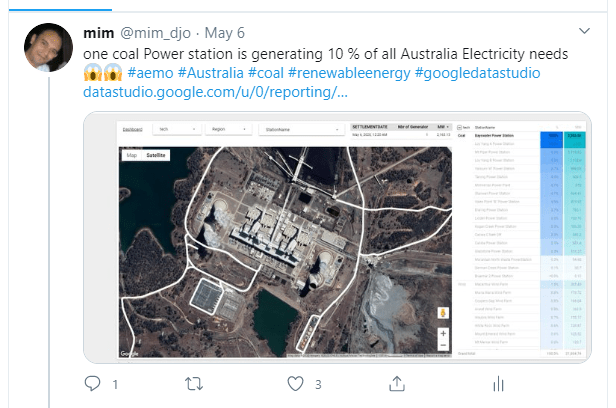Click the #googledatastudio hashtag
Image resolution: width=616 pixels, height=408 pixels.
pyautogui.click(x=470, y=73)
